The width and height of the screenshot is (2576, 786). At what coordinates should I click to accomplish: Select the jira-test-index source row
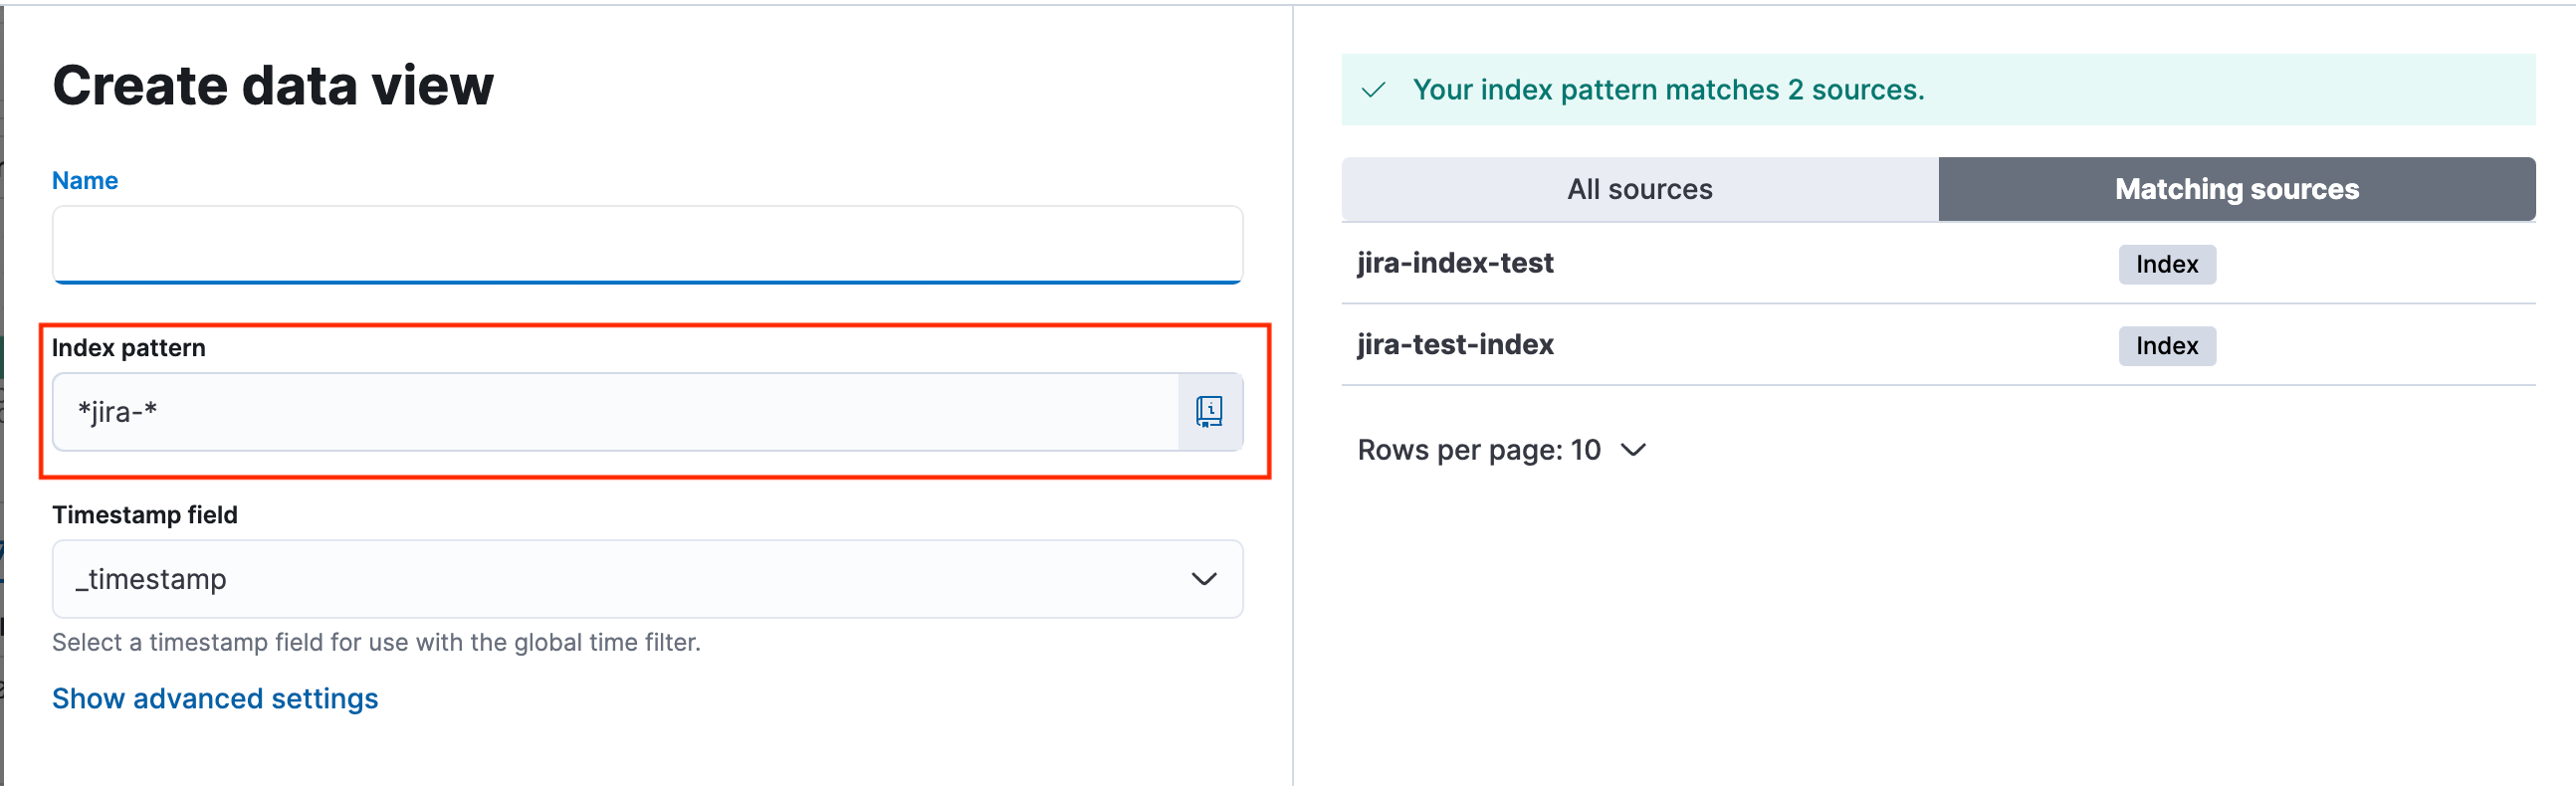point(1455,345)
